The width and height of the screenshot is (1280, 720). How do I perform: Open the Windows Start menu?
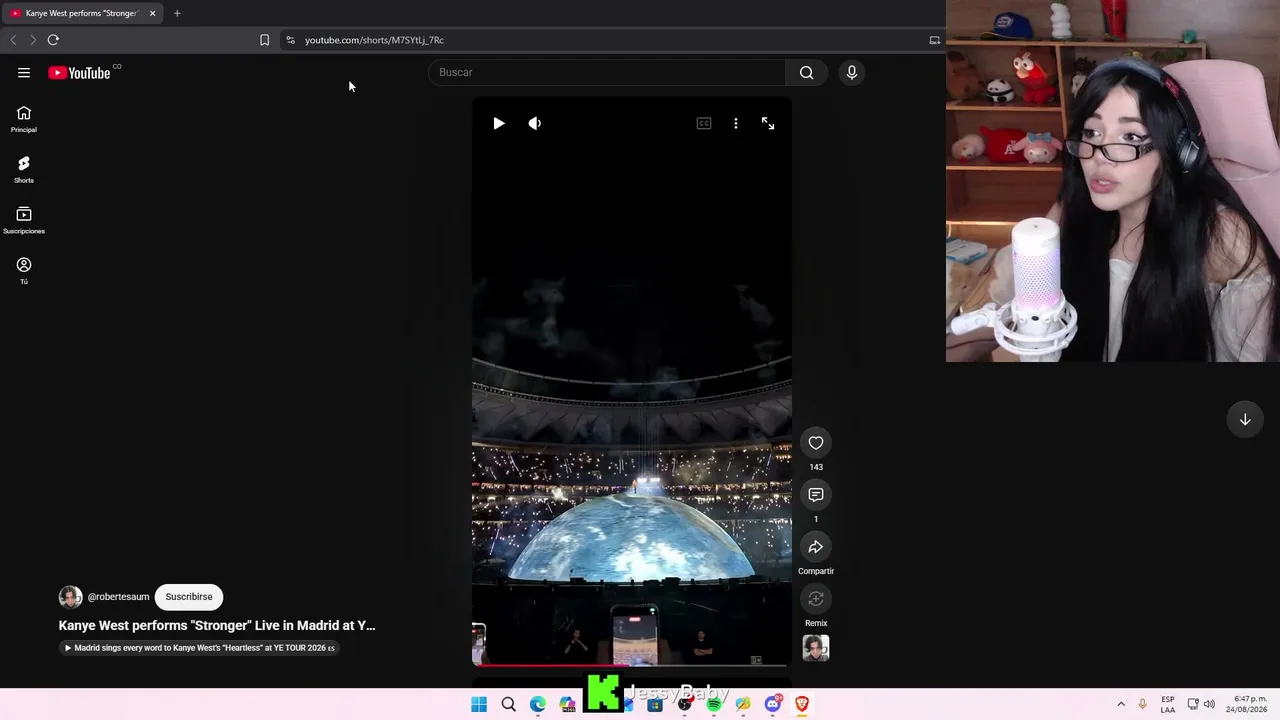479,704
